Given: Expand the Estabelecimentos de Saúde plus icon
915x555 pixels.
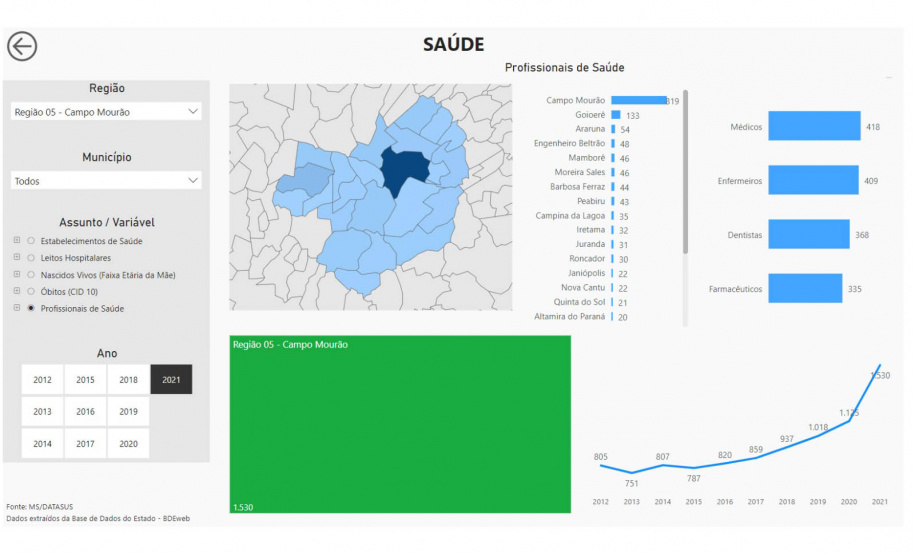Looking at the screenshot, I should [x=16, y=241].
